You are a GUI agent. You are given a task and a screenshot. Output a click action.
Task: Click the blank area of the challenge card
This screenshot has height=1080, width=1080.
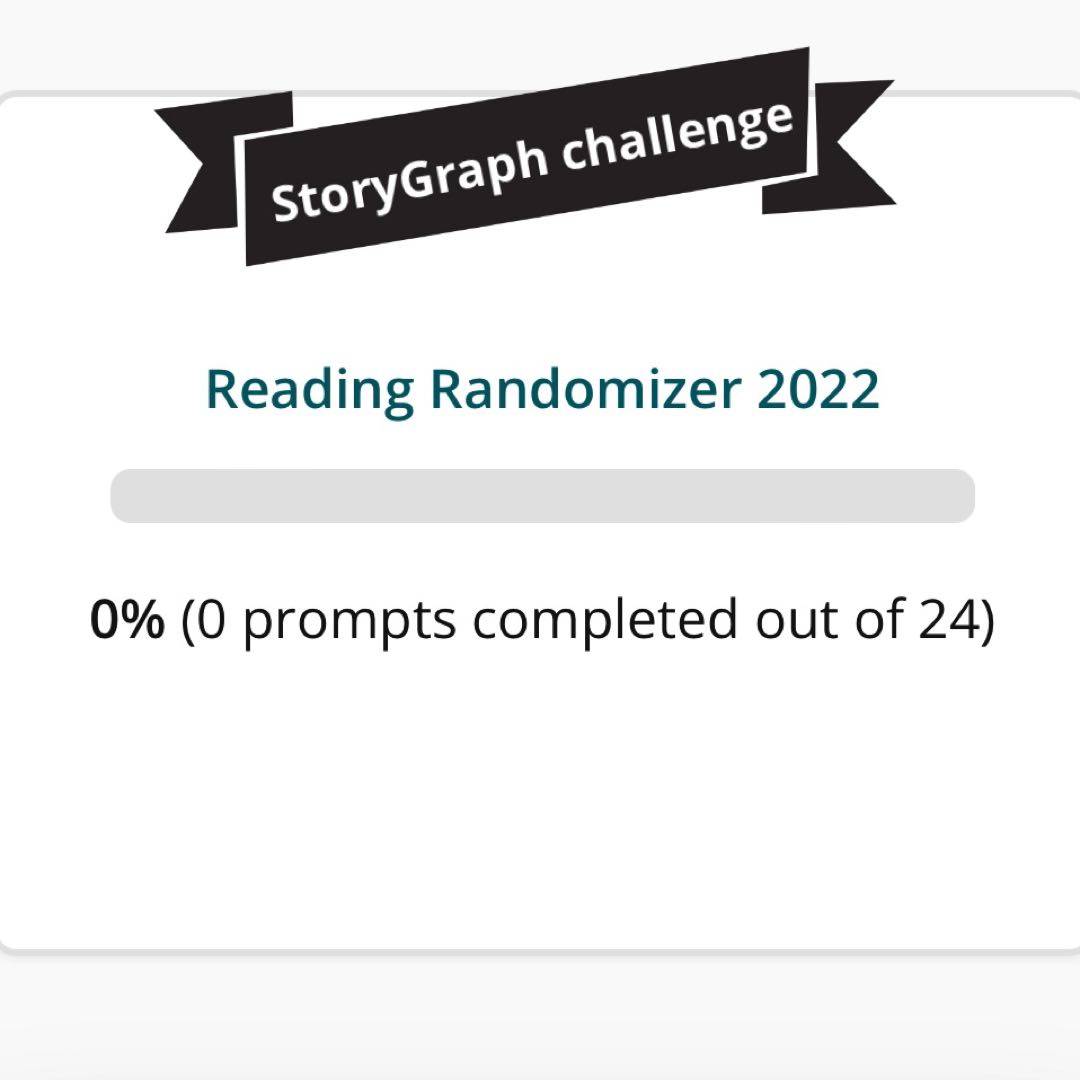tap(540, 800)
